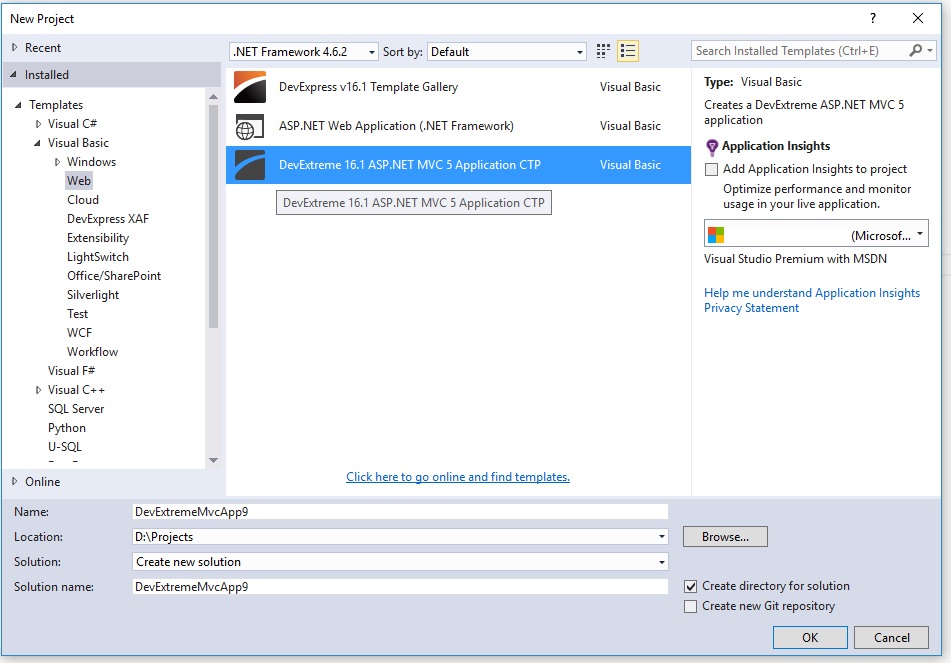Expand the Recent section
Screen dimensions: 951x663
tap(15, 47)
